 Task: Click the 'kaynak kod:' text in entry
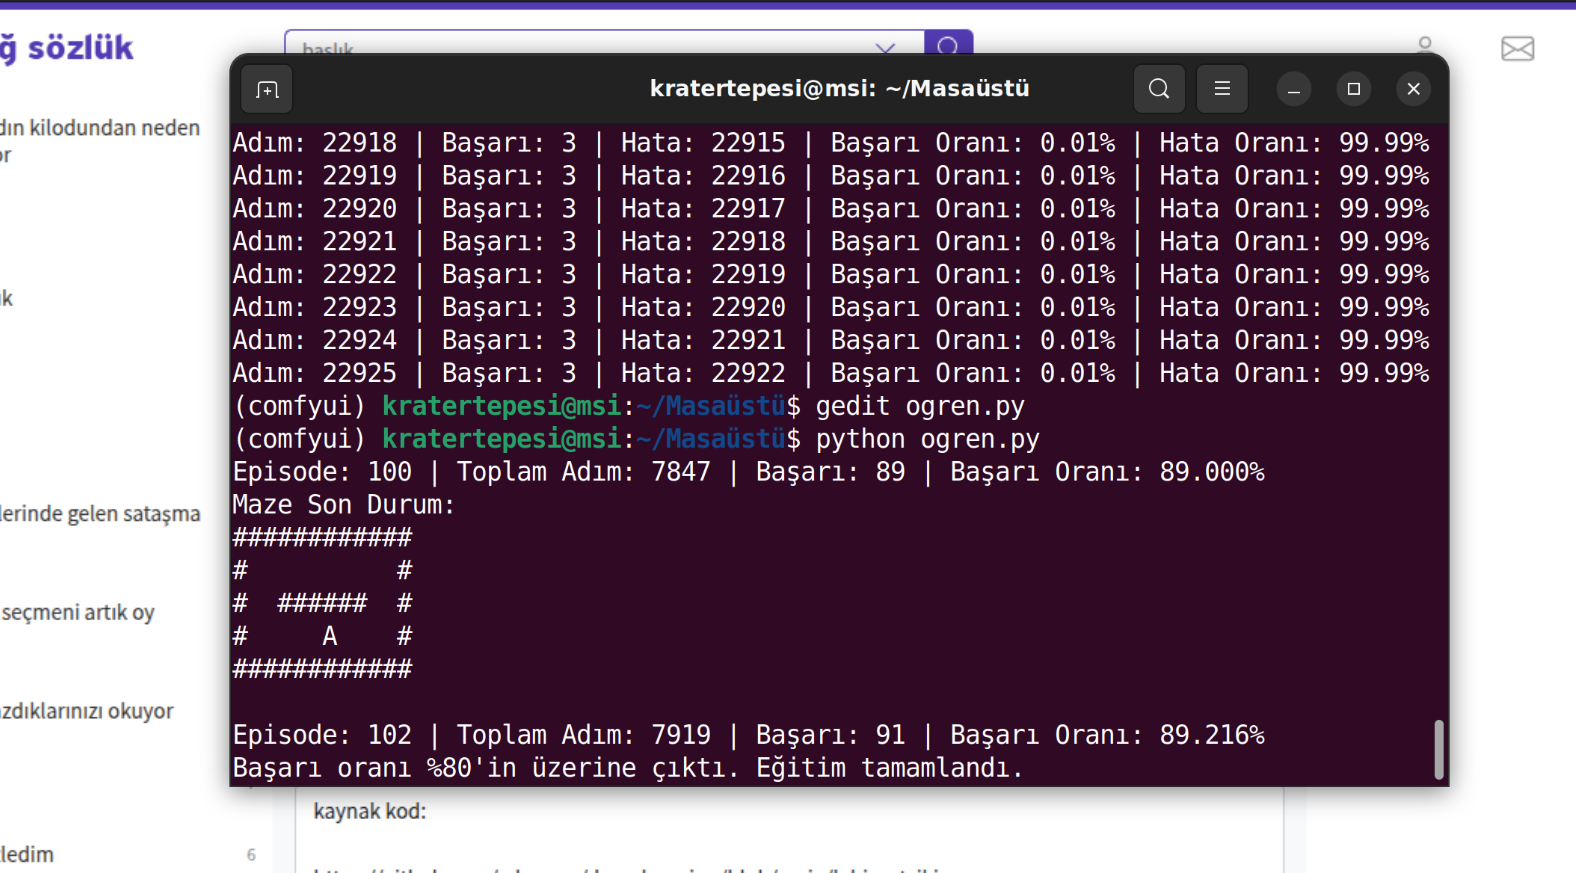(x=370, y=811)
